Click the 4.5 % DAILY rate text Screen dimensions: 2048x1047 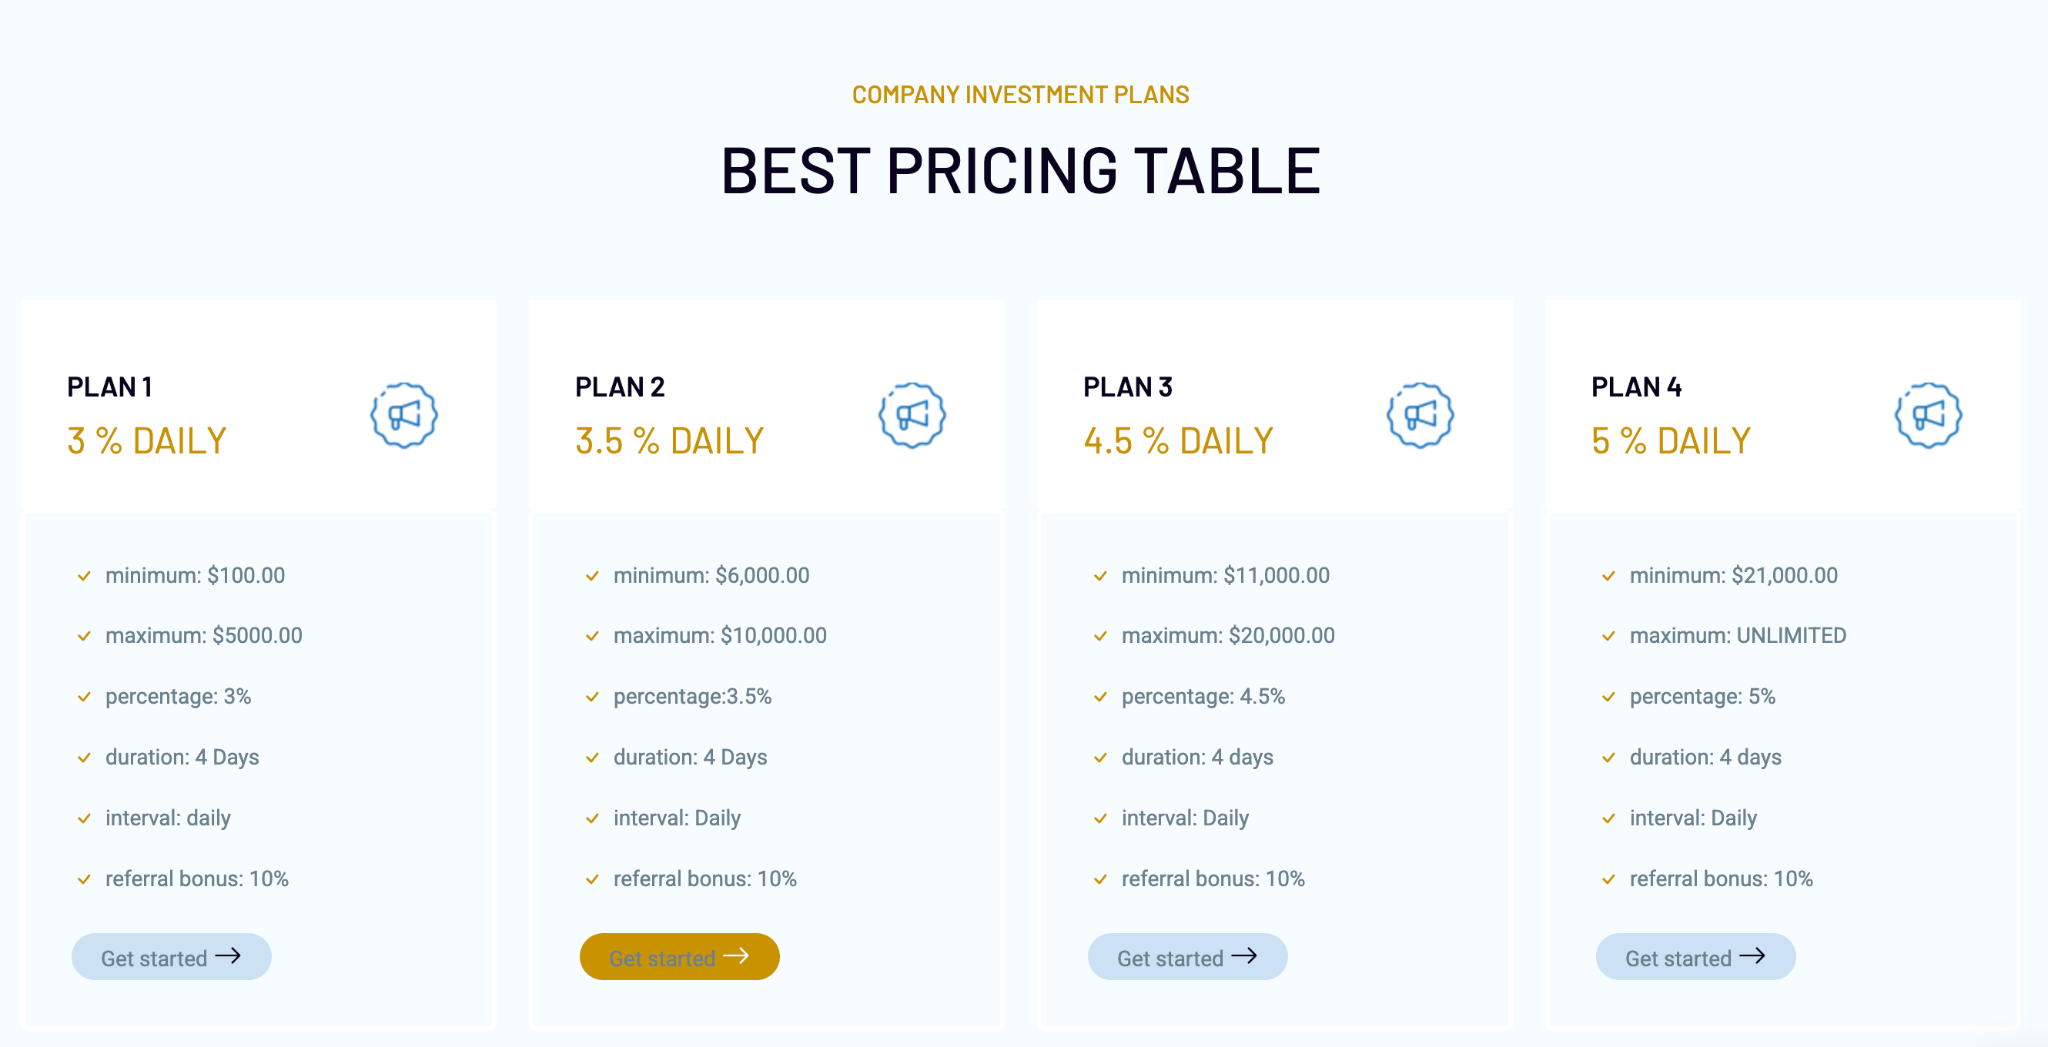(x=1178, y=441)
